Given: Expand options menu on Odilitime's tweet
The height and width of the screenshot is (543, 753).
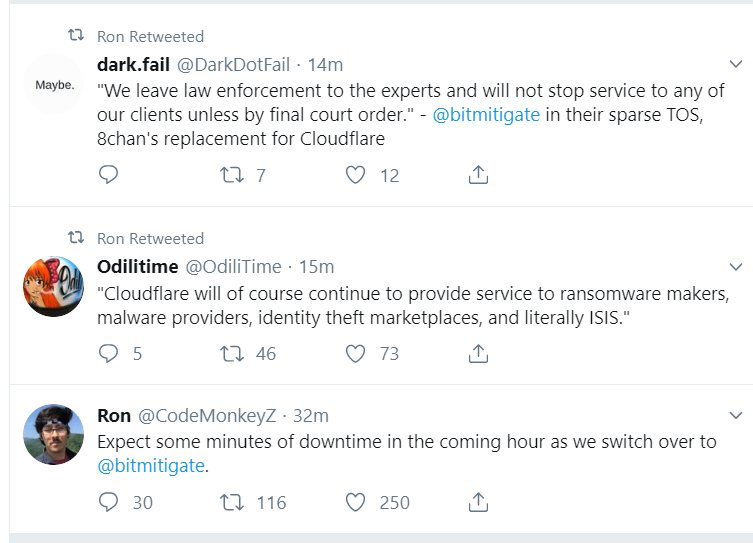Looking at the screenshot, I should 736,268.
